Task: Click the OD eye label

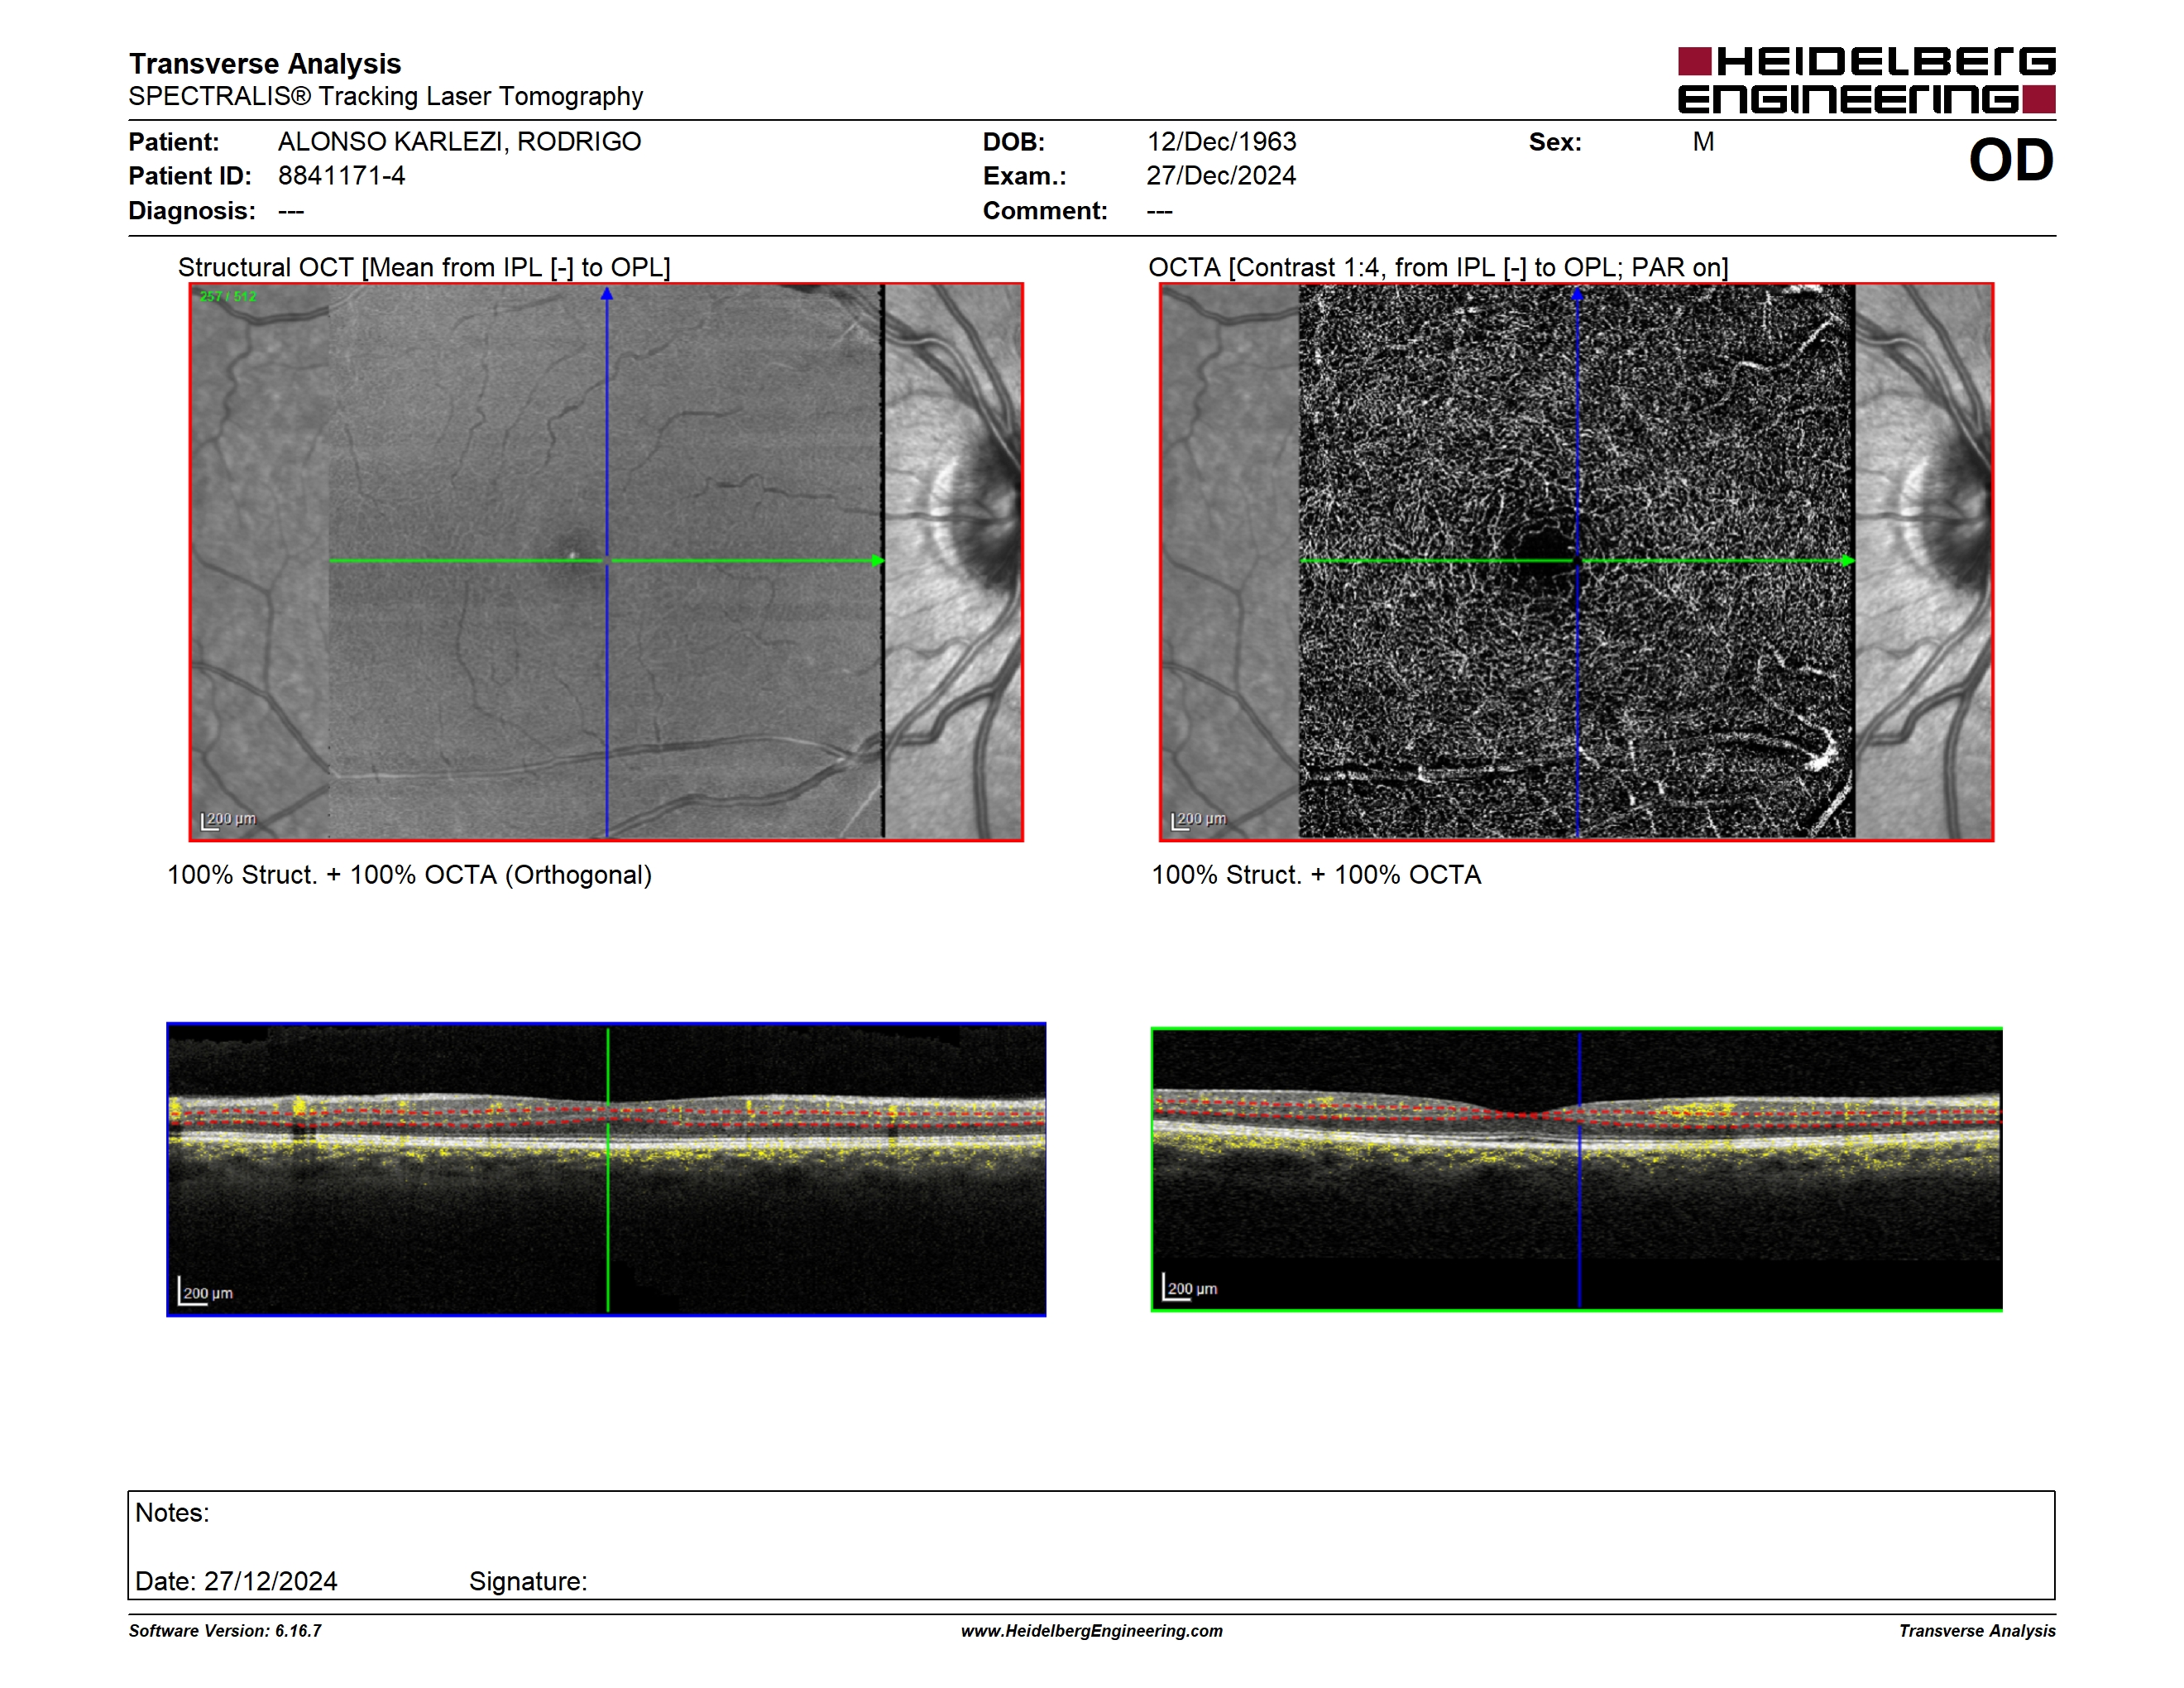Action: point(2011,160)
